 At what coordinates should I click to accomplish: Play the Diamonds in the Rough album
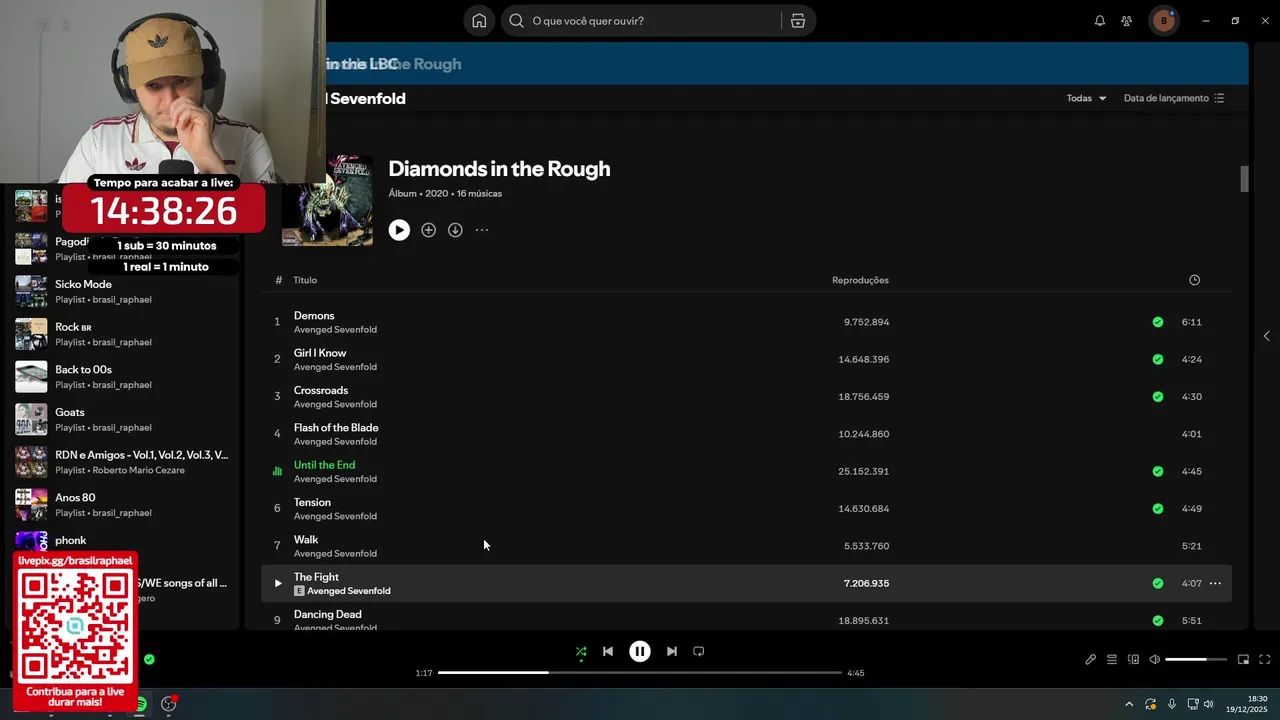point(399,230)
